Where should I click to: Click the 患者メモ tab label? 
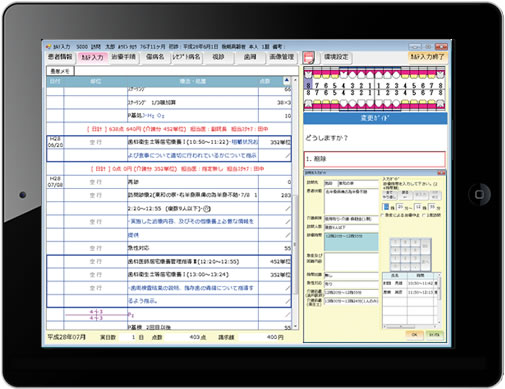[x=60, y=71]
